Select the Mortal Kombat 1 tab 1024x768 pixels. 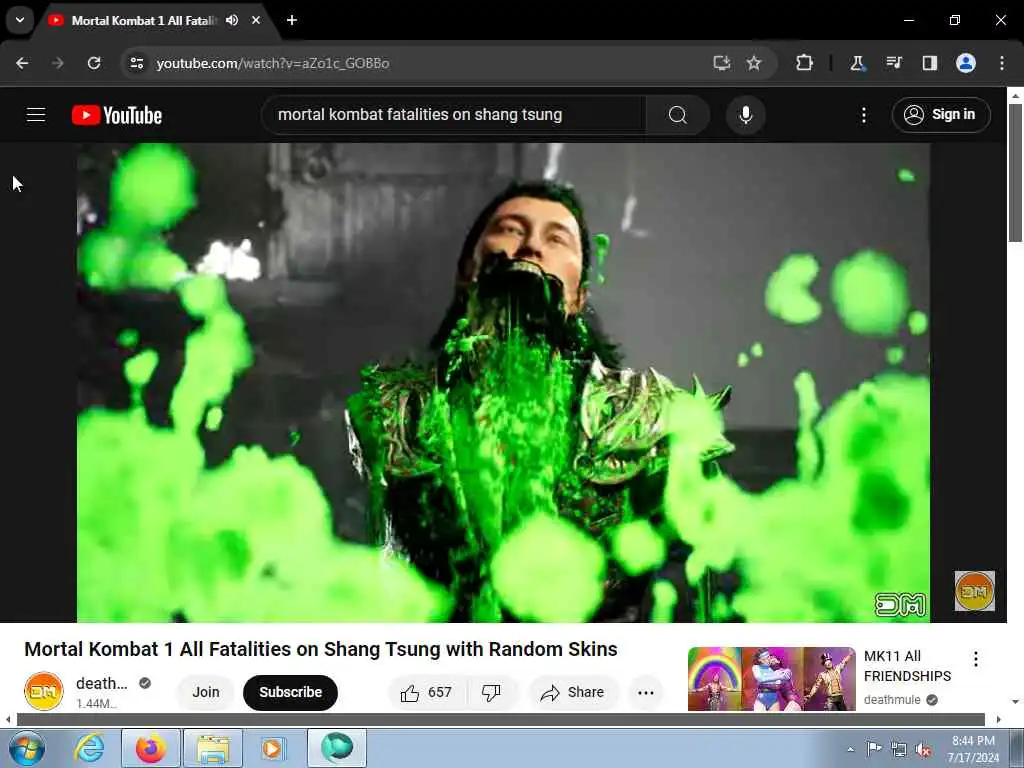pyautogui.click(x=143, y=21)
